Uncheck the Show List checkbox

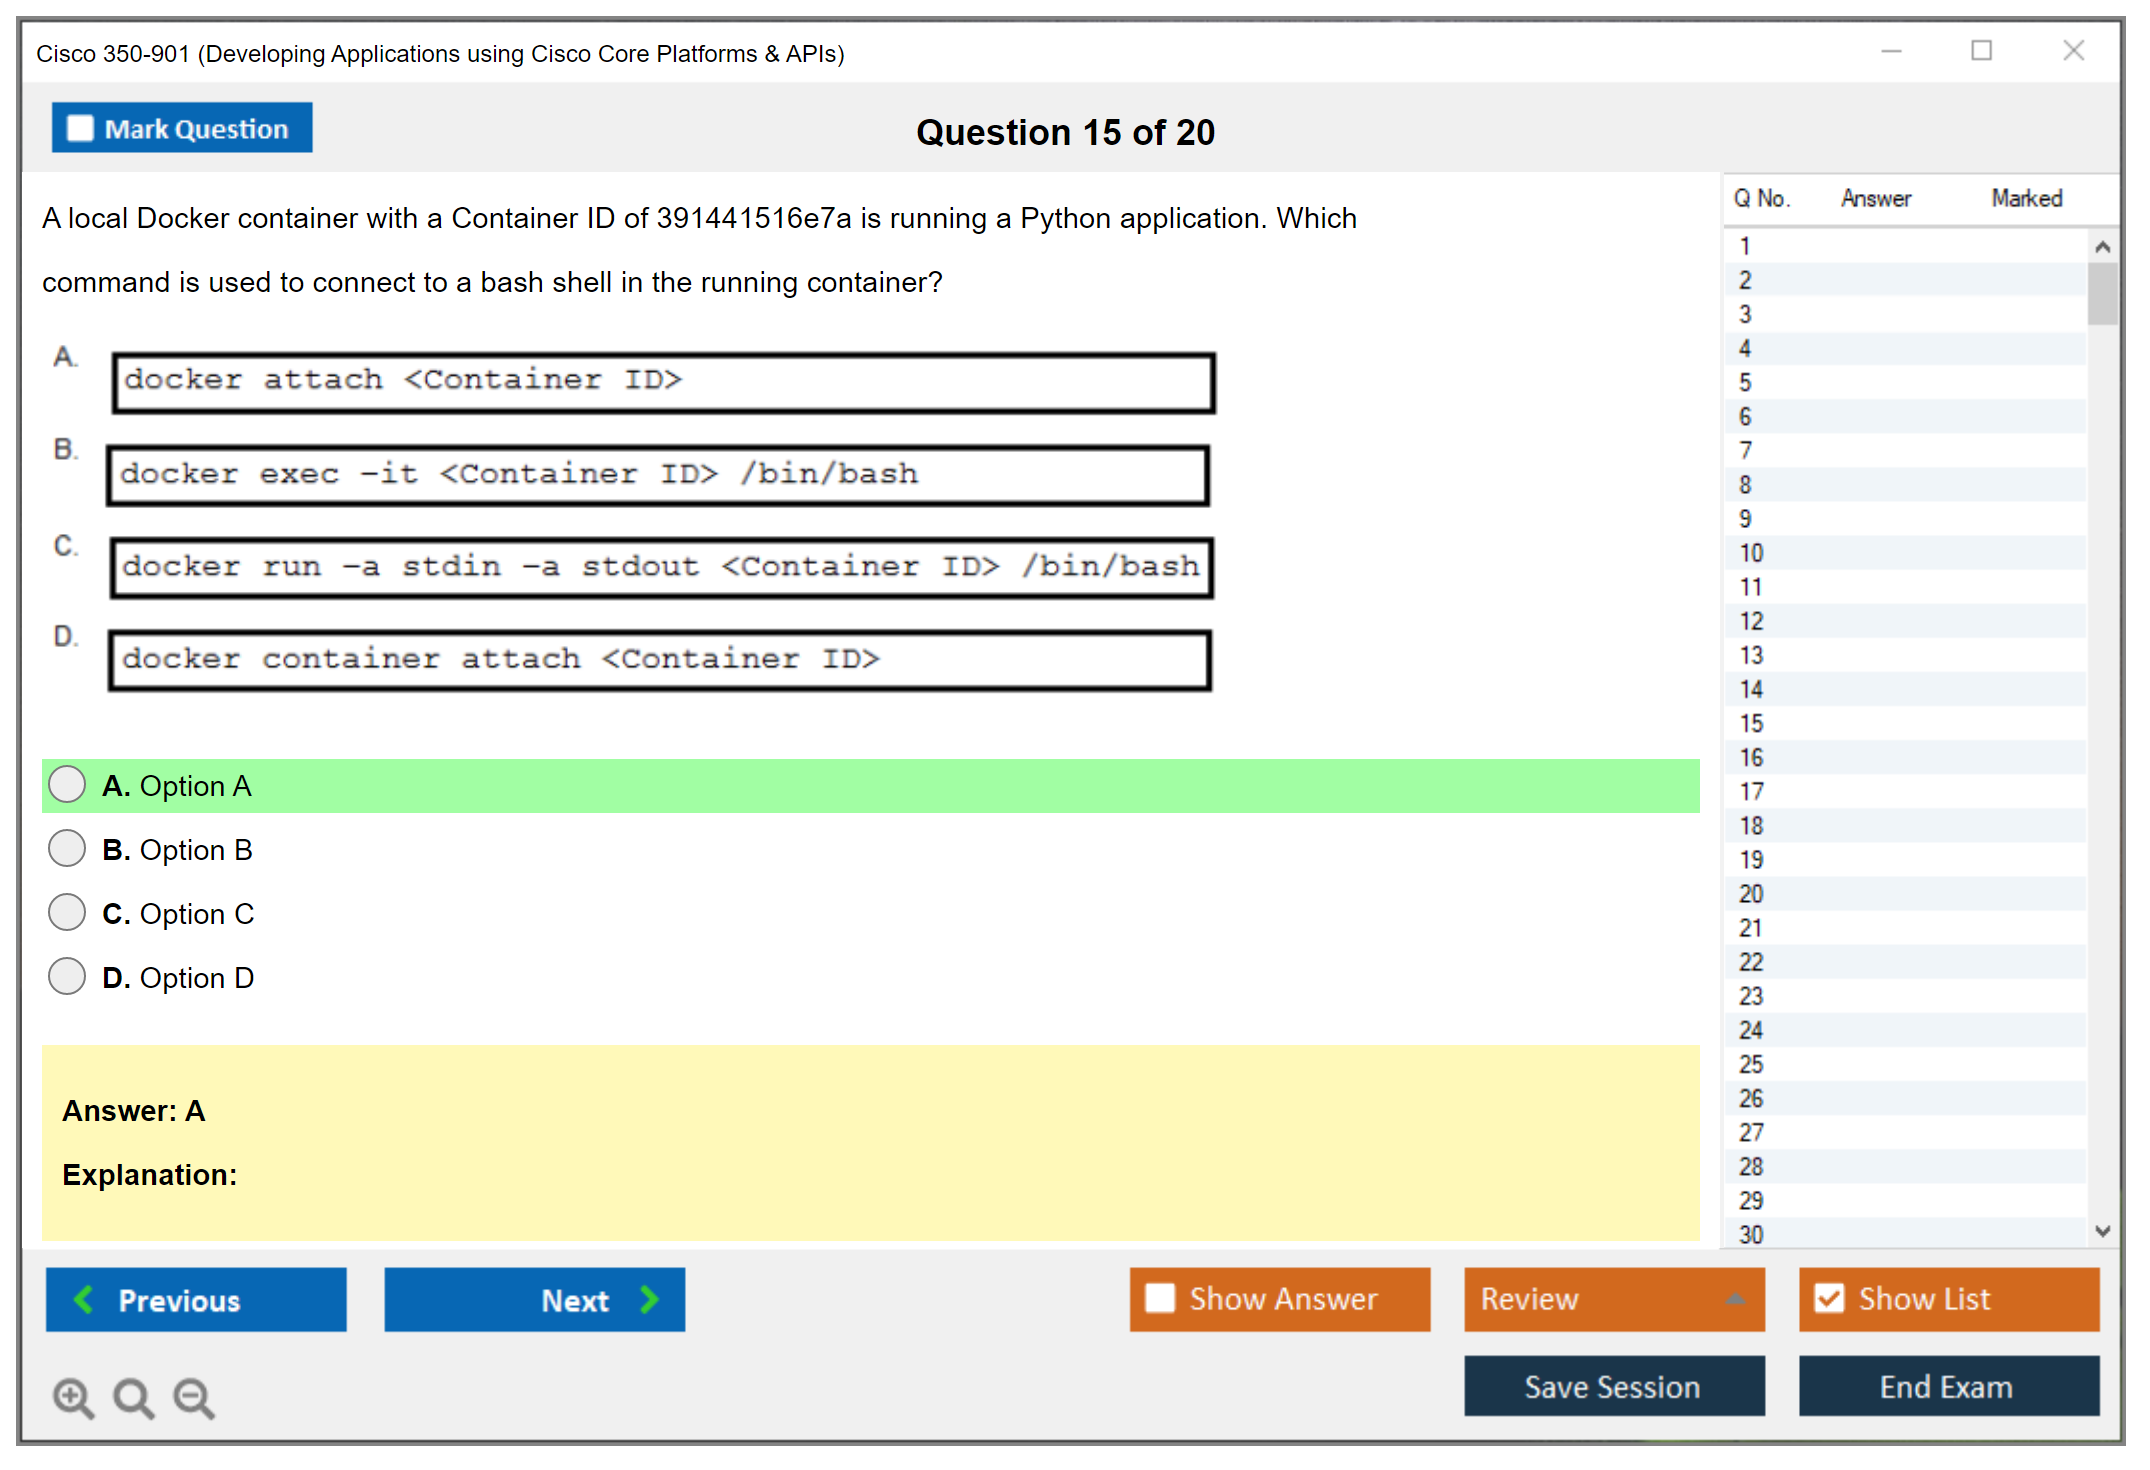tap(1829, 1298)
